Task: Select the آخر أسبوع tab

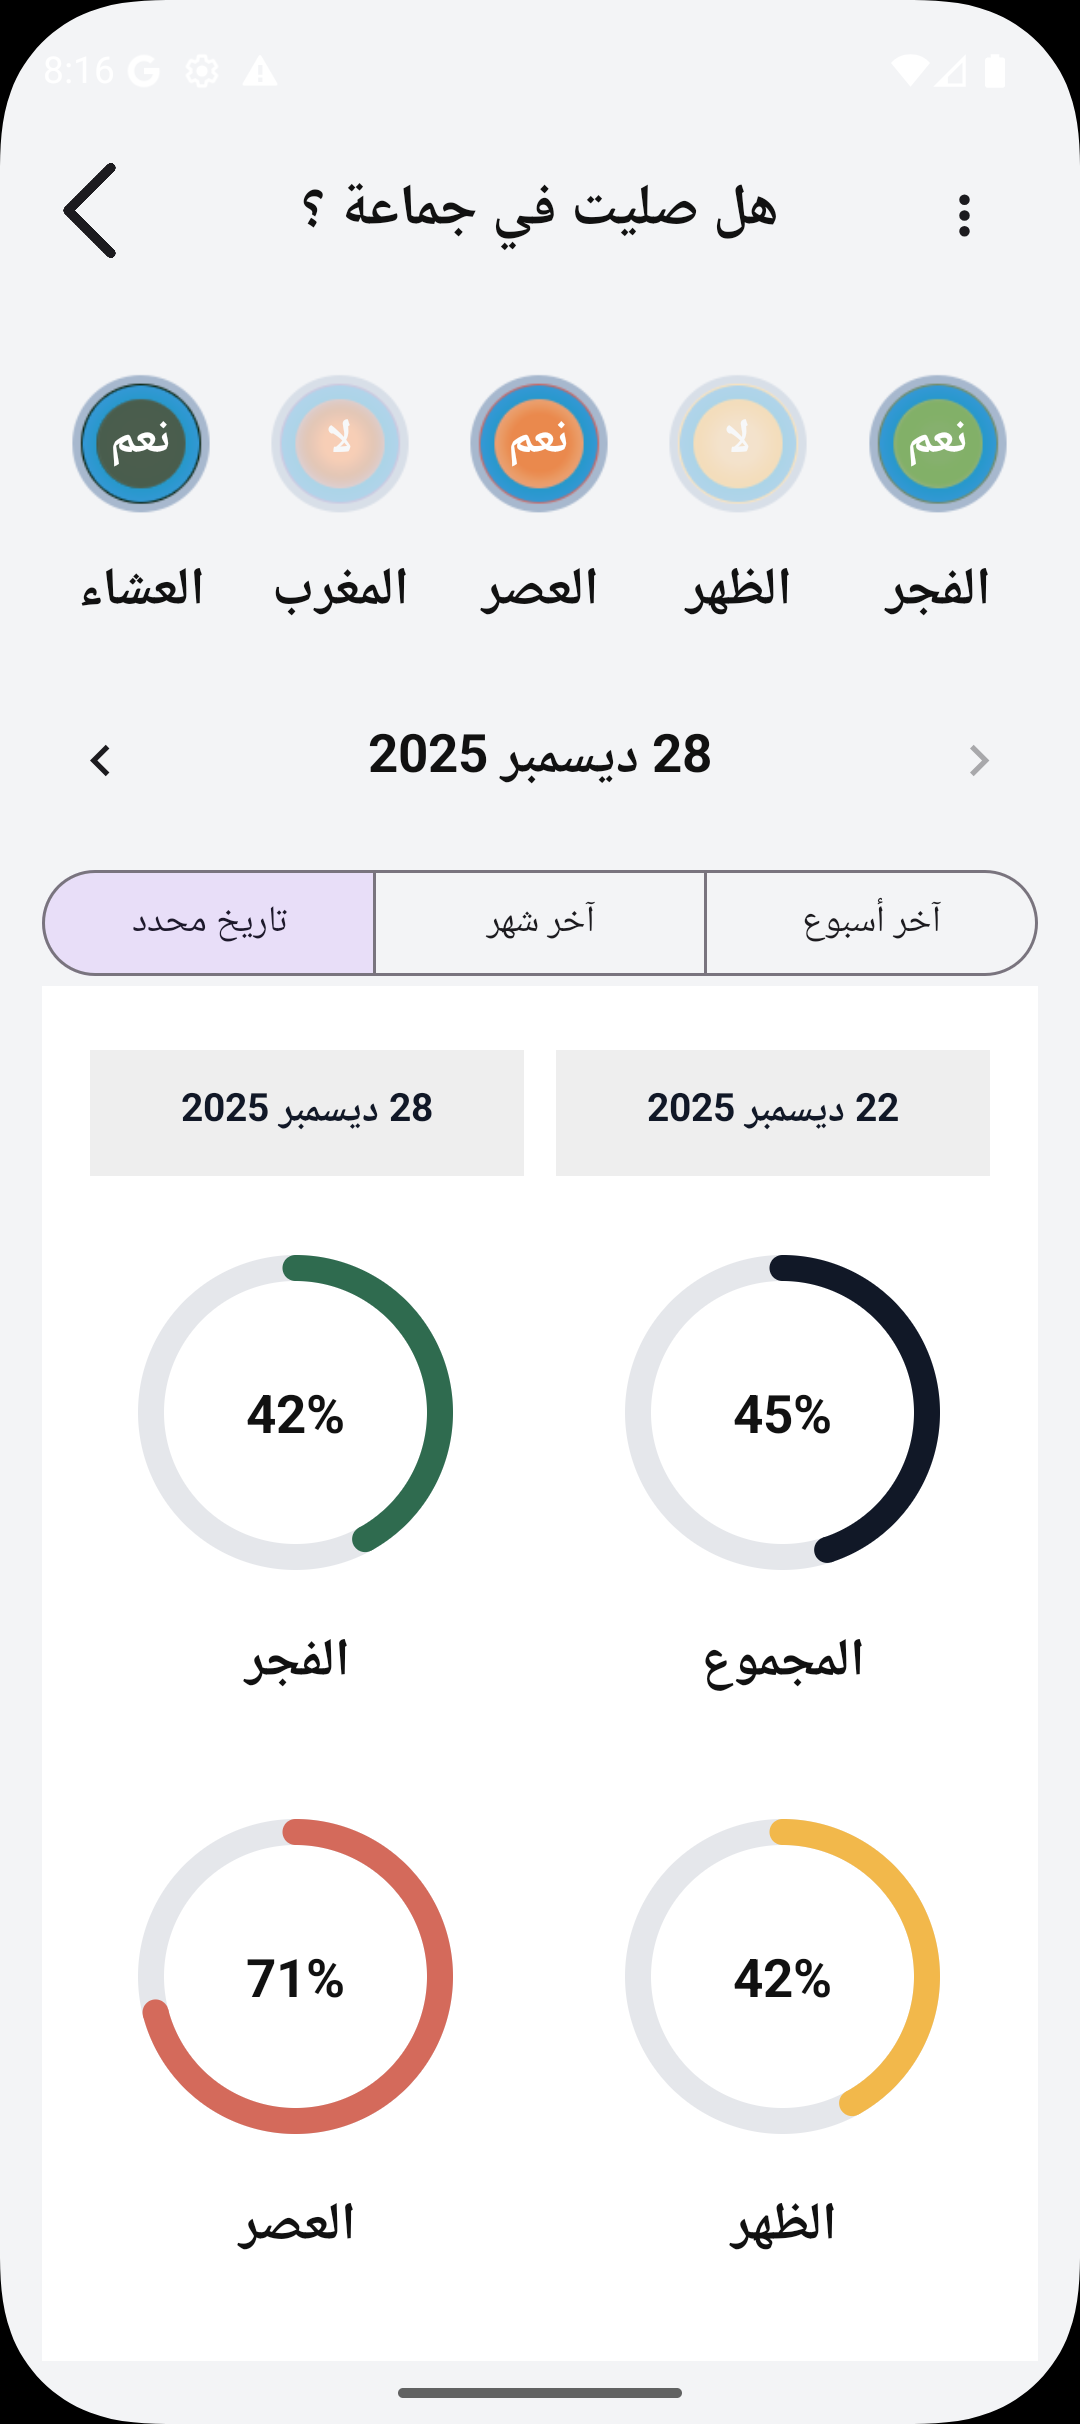Action: click(871, 922)
